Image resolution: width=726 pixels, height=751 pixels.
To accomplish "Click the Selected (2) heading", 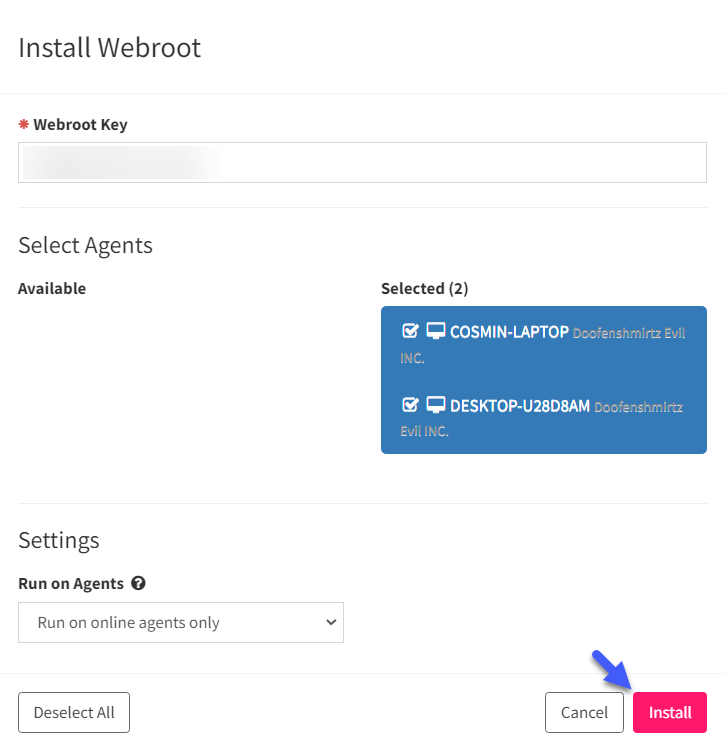I will pos(424,288).
